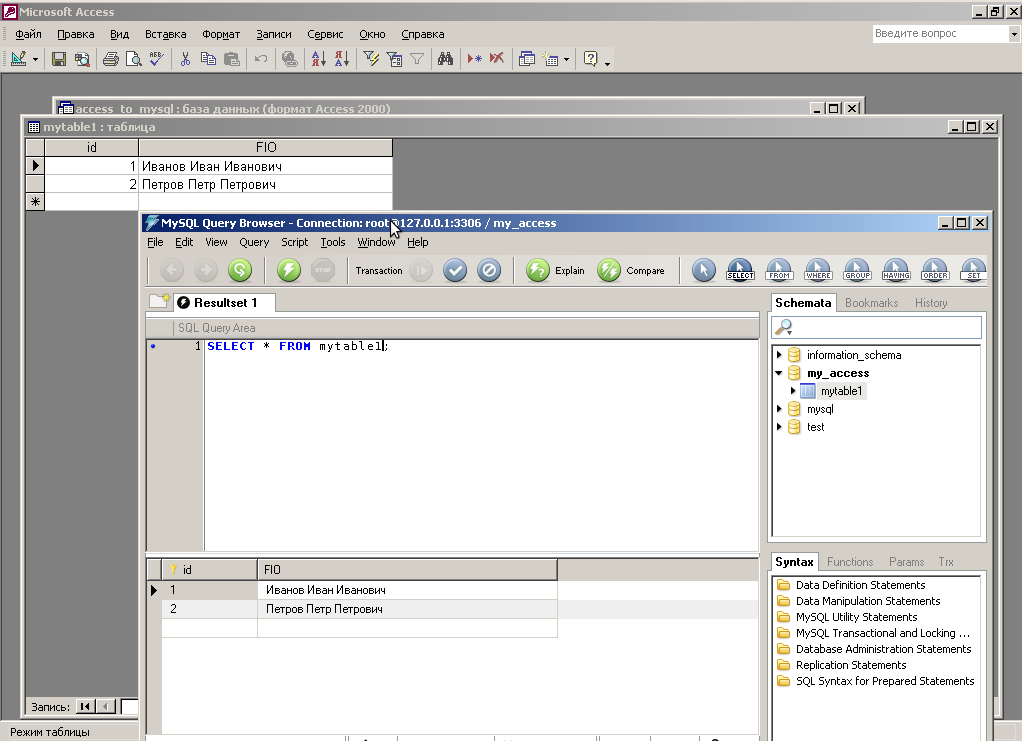Switch to the History tab
This screenshot has width=1022, height=741.
(x=931, y=303)
